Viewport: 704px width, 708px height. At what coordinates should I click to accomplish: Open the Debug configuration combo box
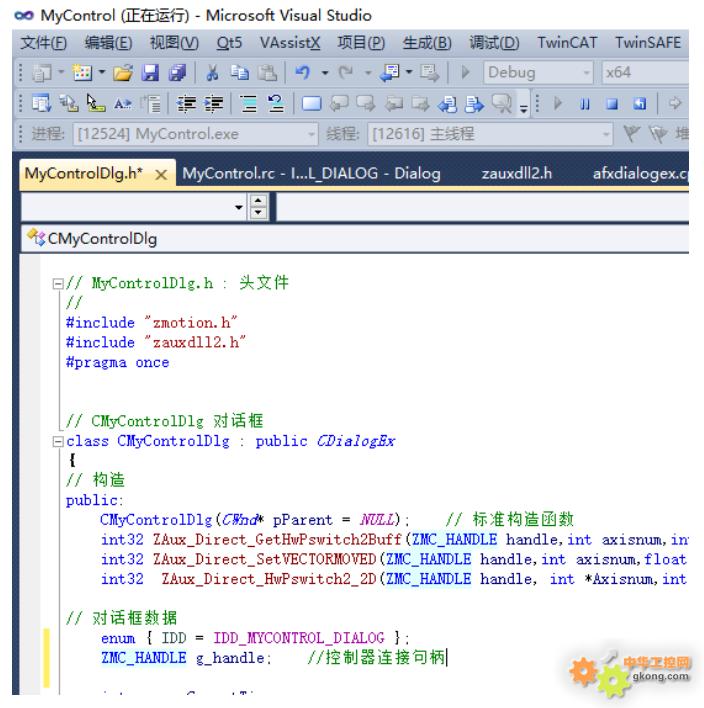pos(538,72)
